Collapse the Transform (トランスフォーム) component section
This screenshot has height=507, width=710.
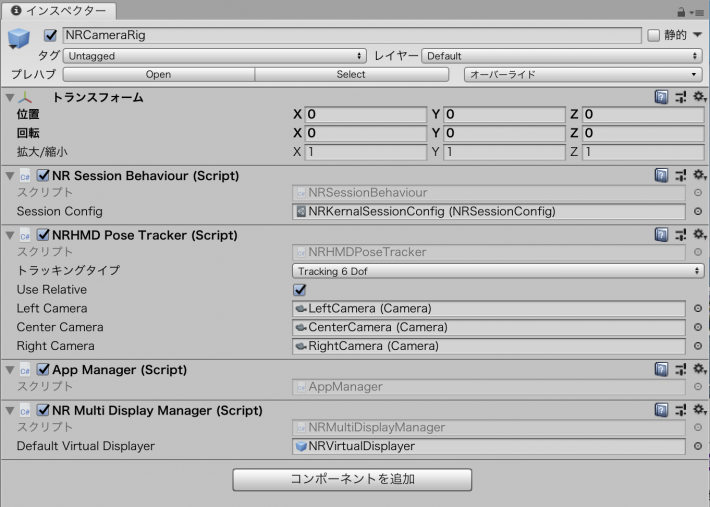click(x=10, y=97)
